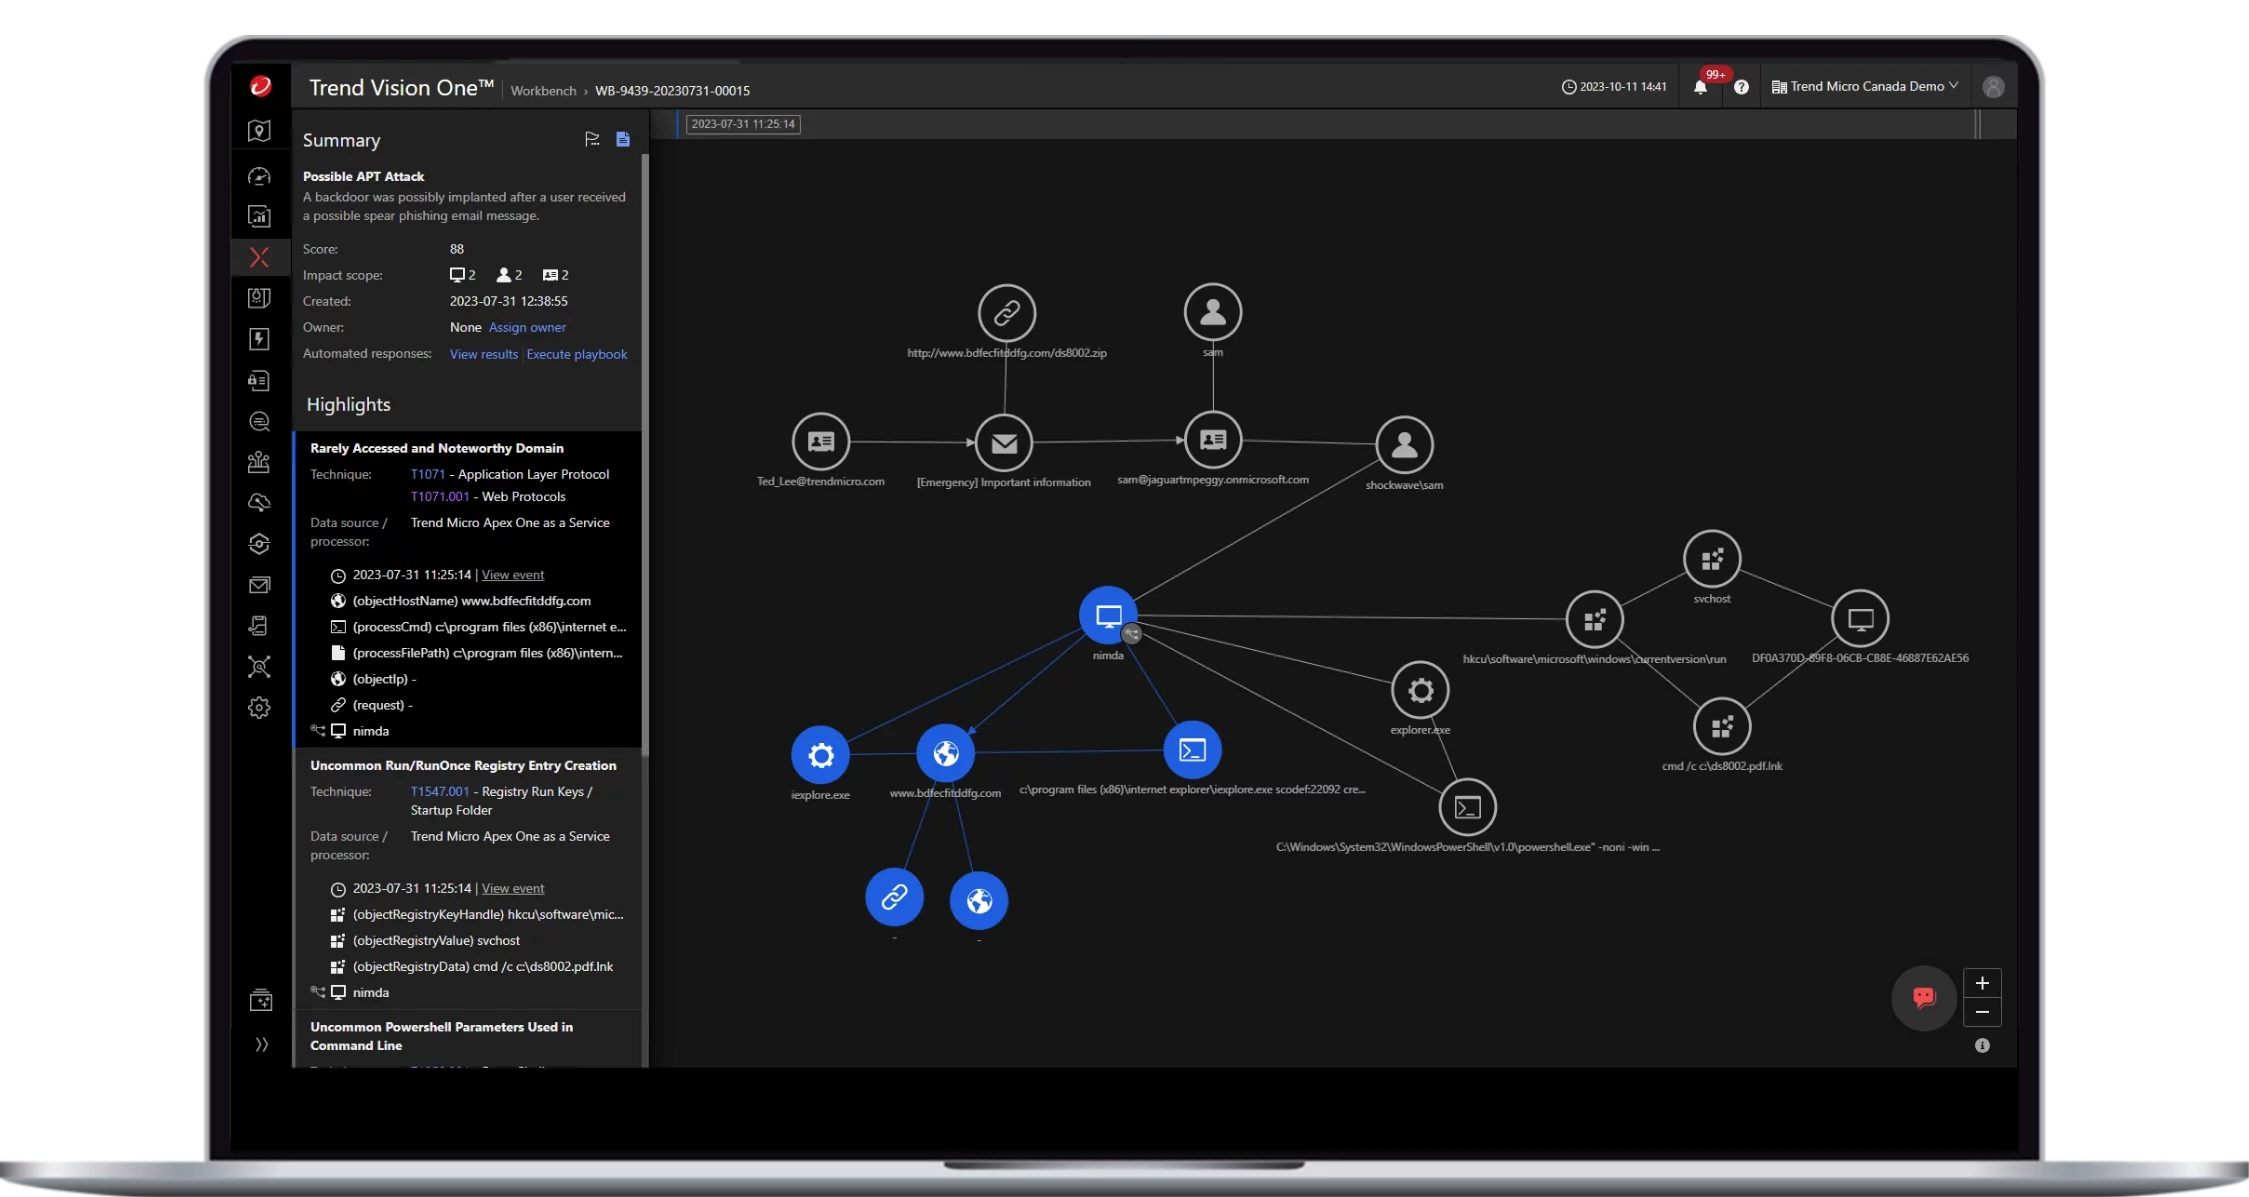
Task: Open the email envelope icon in sidebar
Action: click(259, 585)
